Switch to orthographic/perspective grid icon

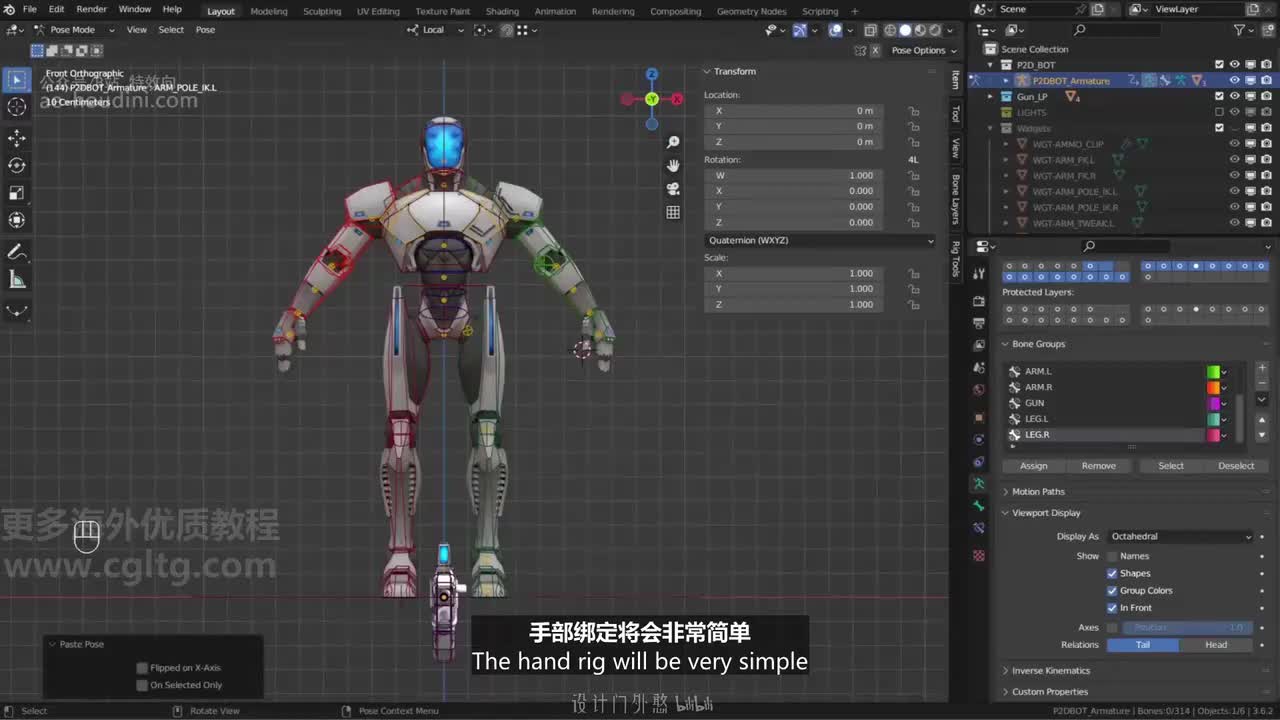pos(673,212)
